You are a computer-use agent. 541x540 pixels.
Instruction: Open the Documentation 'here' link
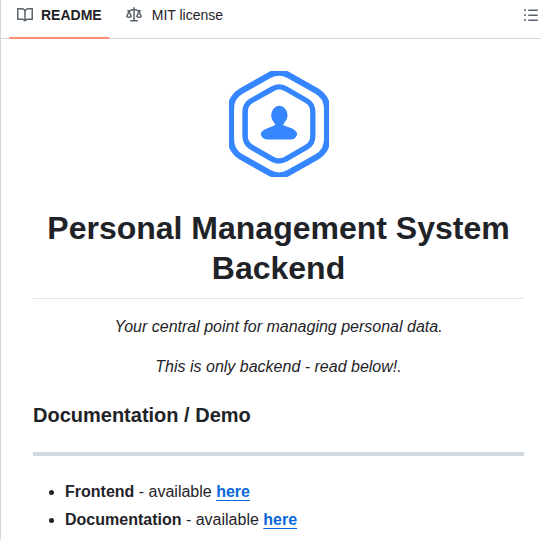point(280,519)
